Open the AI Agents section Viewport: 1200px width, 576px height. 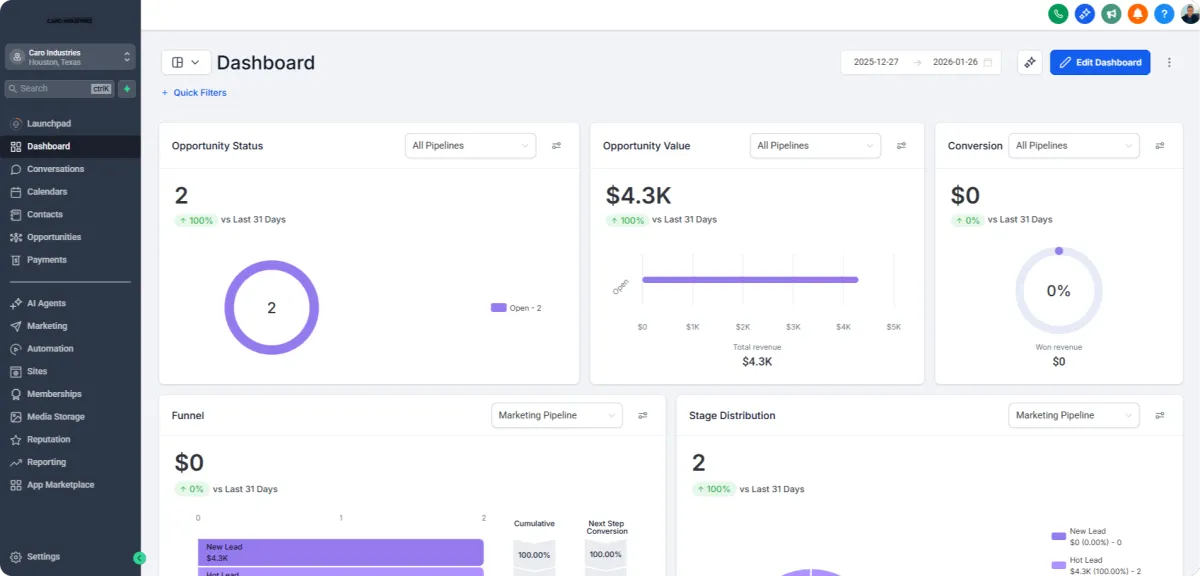click(x=45, y=303)
